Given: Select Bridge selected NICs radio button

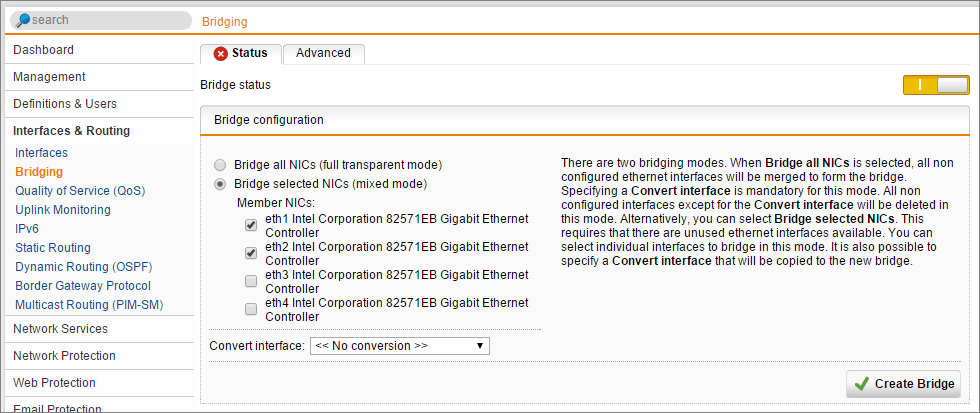Looking at the screenshot, I should (x=219, y=184).
